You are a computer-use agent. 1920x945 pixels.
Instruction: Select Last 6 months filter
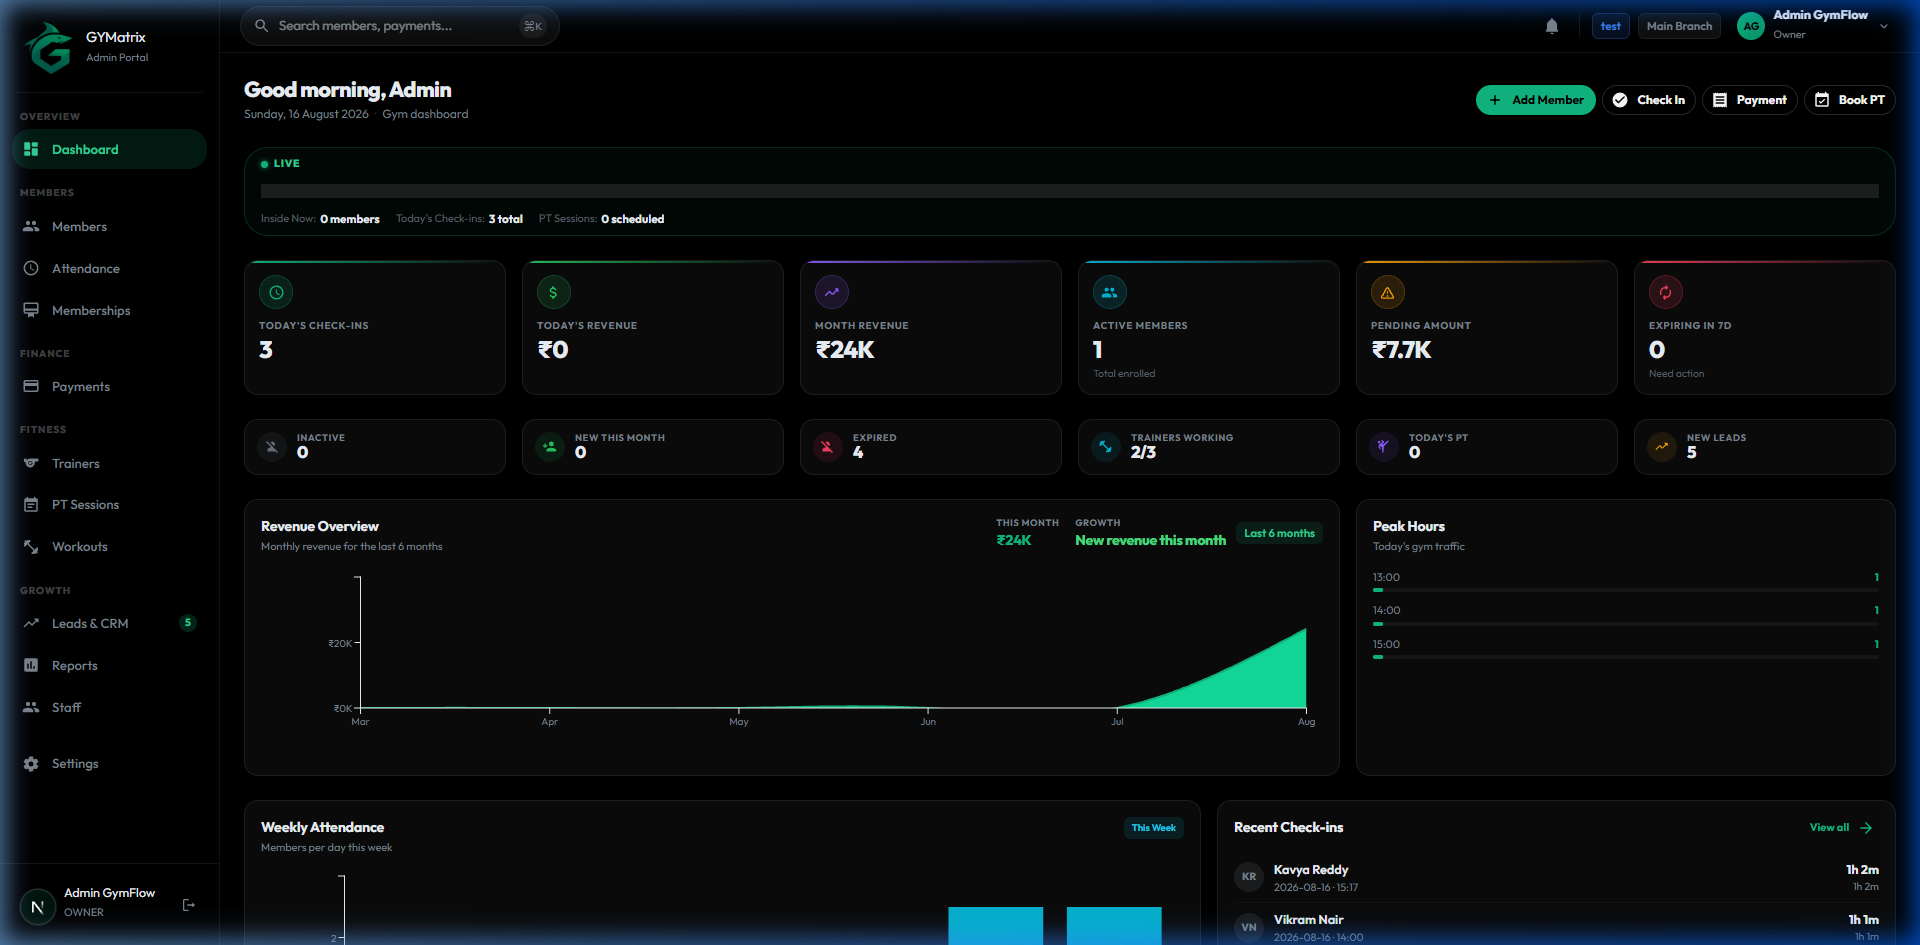coord(1279,534)
